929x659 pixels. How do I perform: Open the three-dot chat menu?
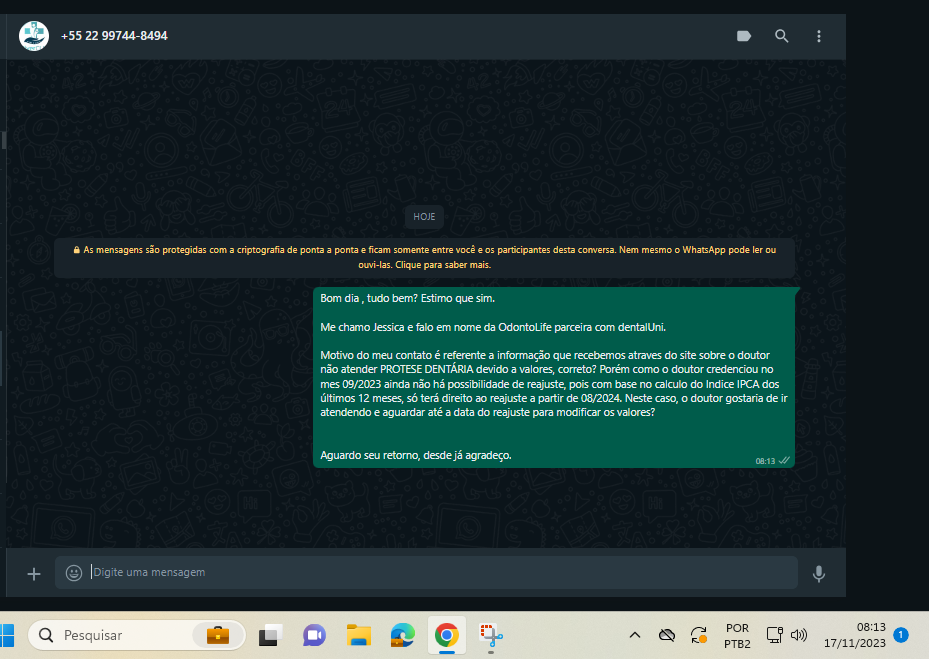point(819,36)
